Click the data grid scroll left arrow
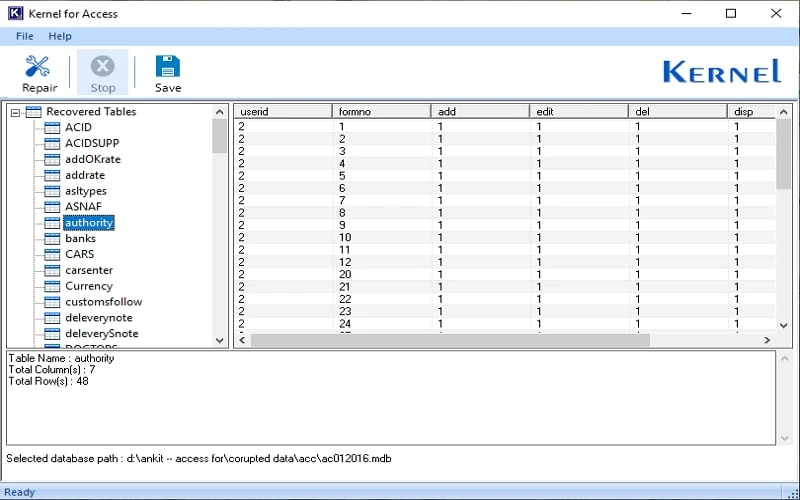The height and width of the screenshot is (500, 800). 242,340
